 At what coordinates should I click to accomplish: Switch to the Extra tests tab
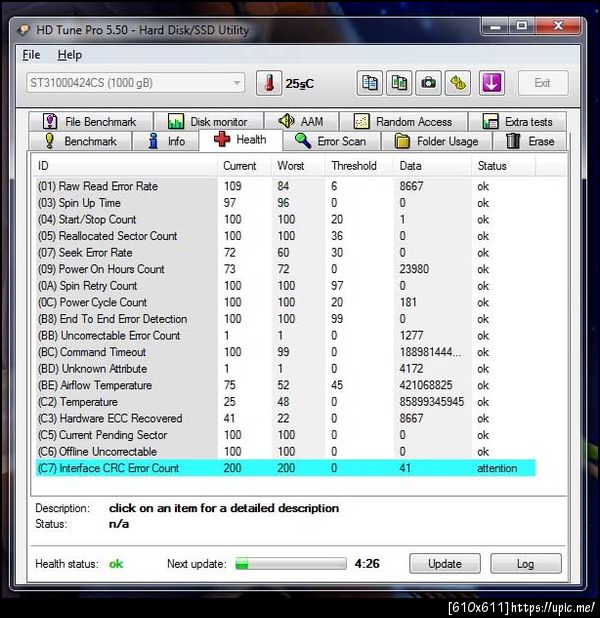(517, 121)
